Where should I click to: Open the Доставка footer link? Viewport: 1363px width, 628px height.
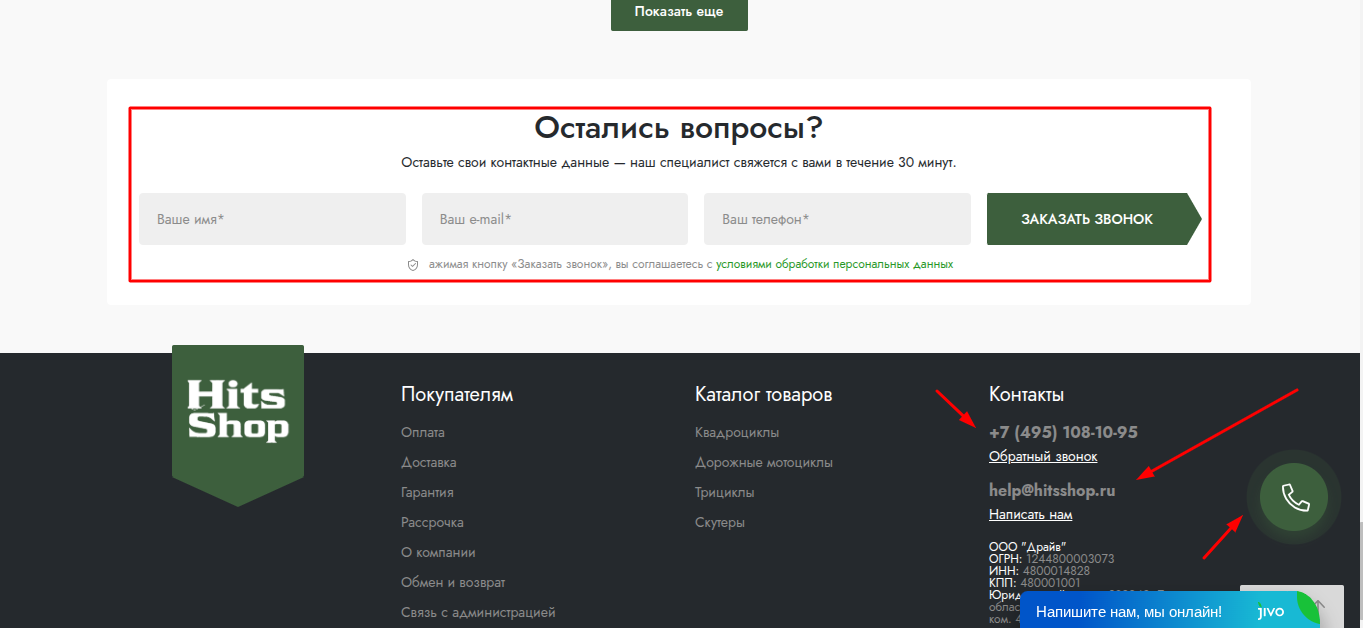[429, 463]
